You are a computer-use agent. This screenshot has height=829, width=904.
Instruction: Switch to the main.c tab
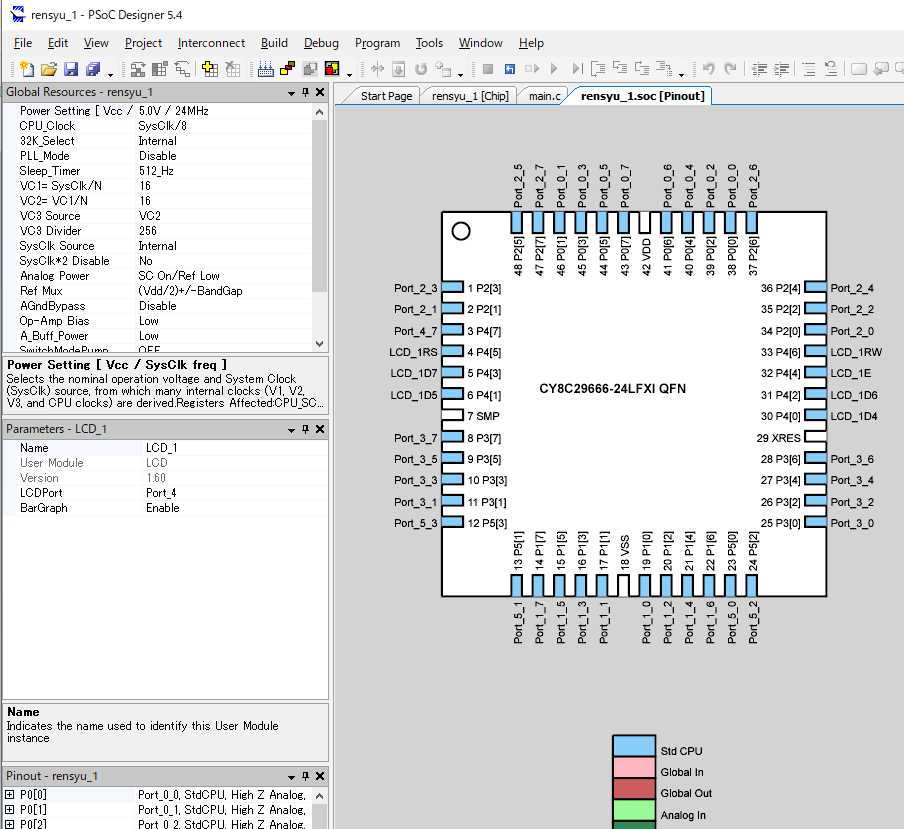coord(545,96)
